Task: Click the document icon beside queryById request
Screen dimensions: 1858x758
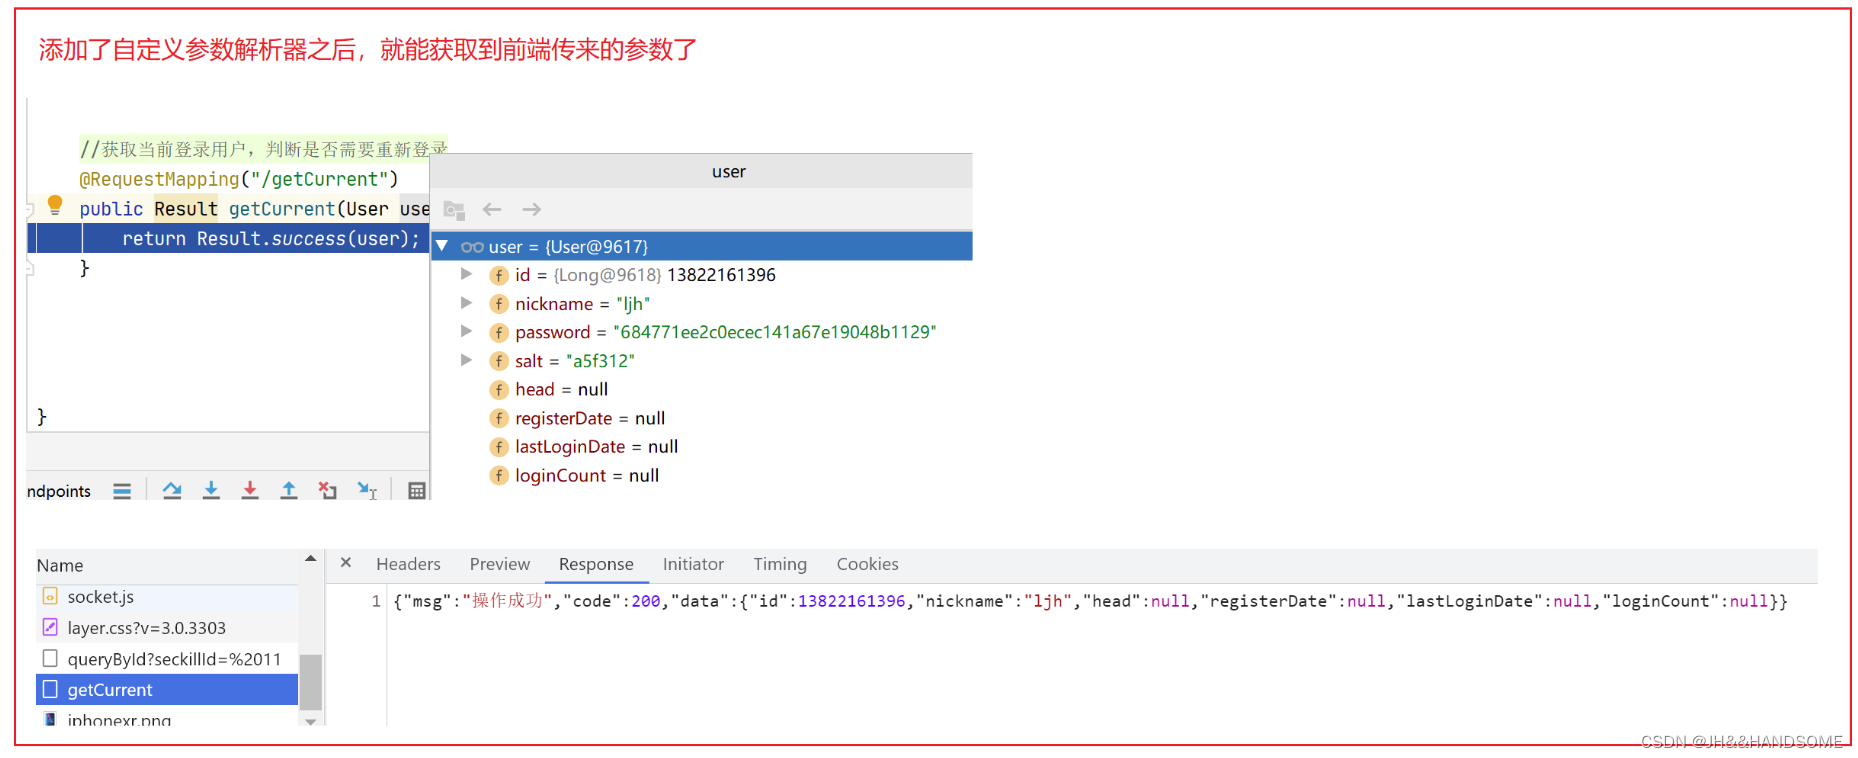Action: 50,658
